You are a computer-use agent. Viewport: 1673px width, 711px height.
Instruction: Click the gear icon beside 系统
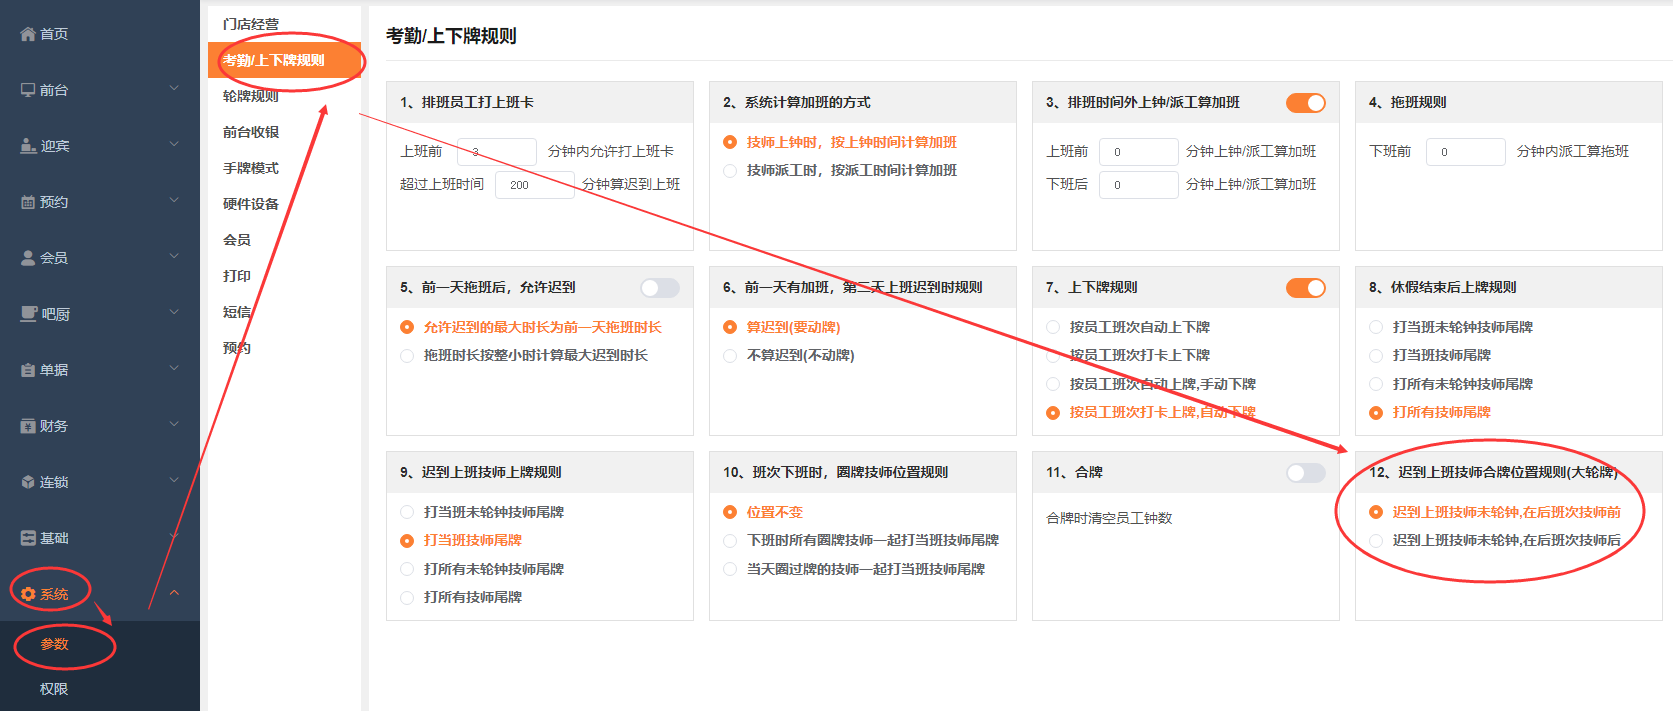click(28, 594)
